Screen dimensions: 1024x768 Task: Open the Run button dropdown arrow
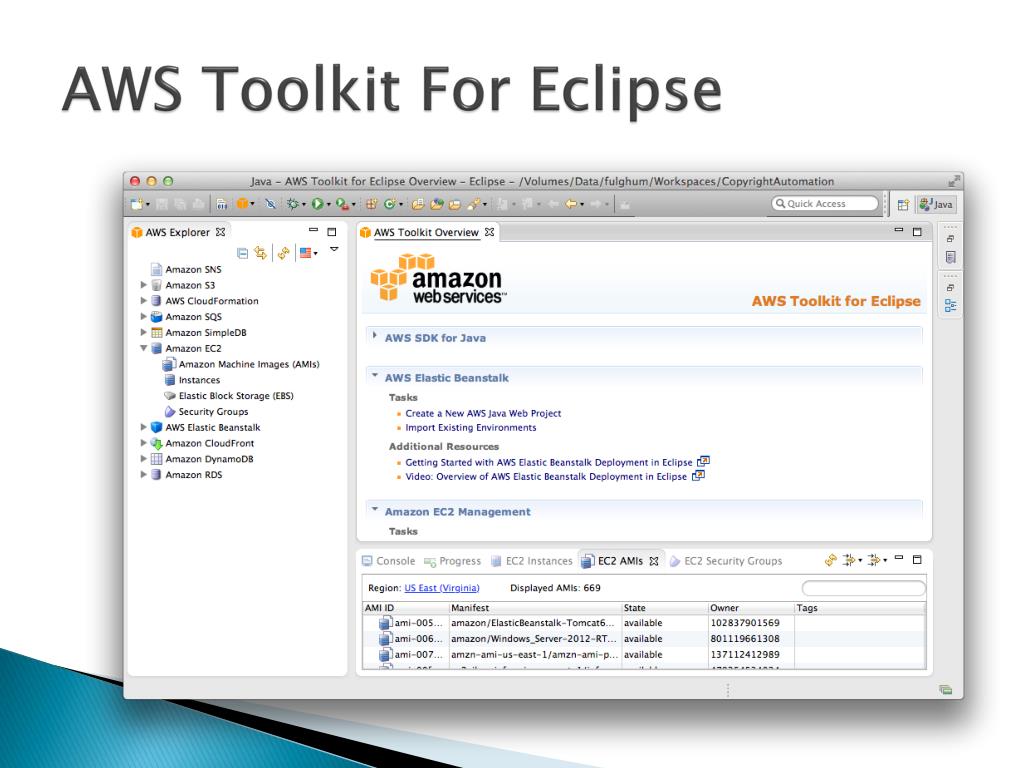coord(328,204)
